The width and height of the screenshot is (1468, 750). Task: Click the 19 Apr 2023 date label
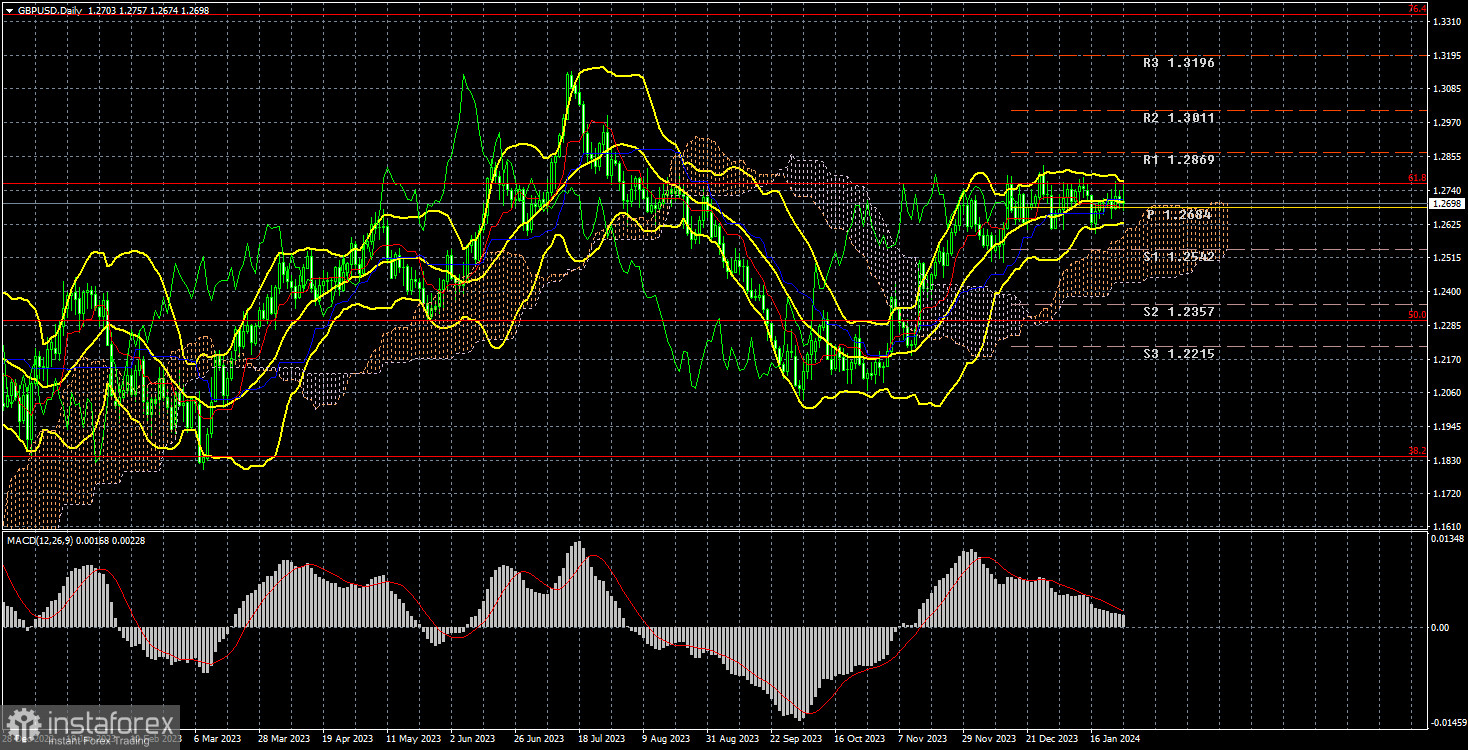[x=346, y=739]
